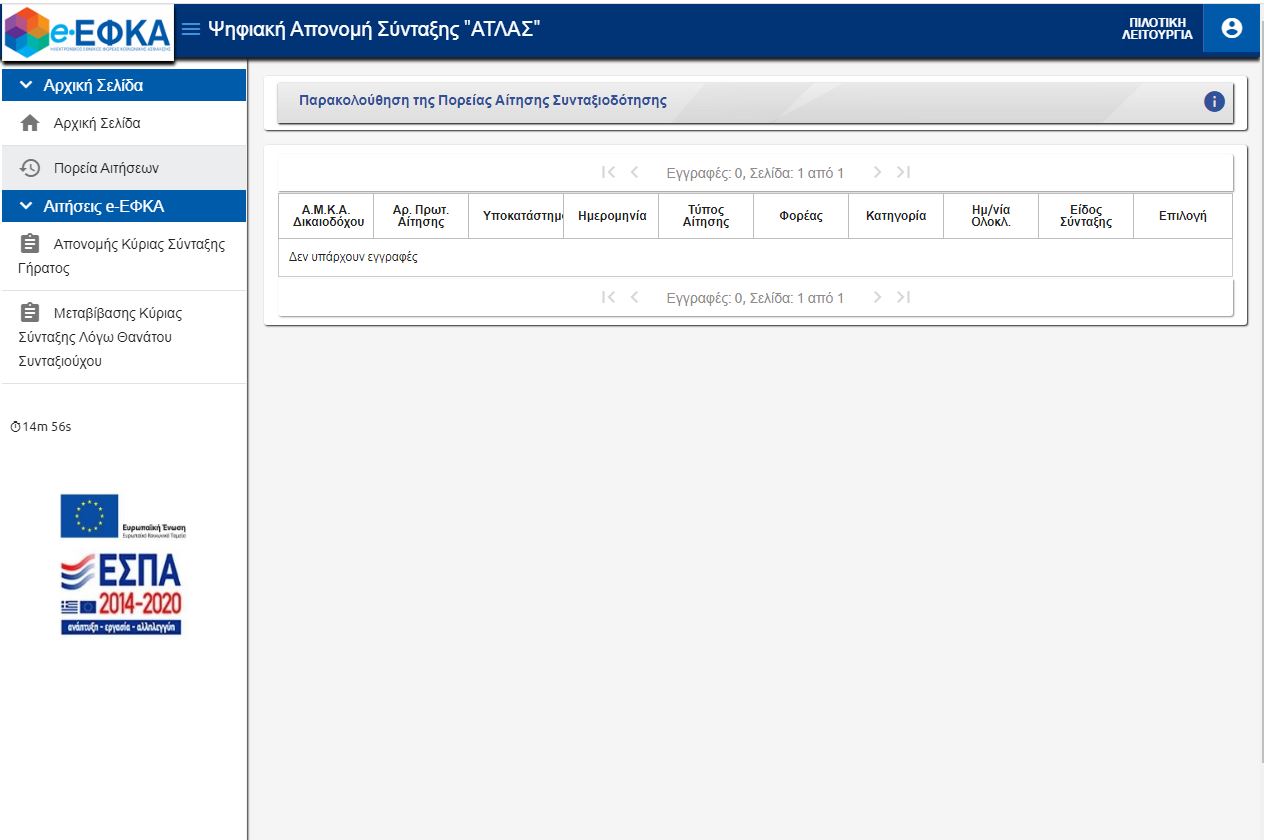Collapse the Αιτήσεις e-ΕΦΚΑ sidebar section

pos(26,206)
